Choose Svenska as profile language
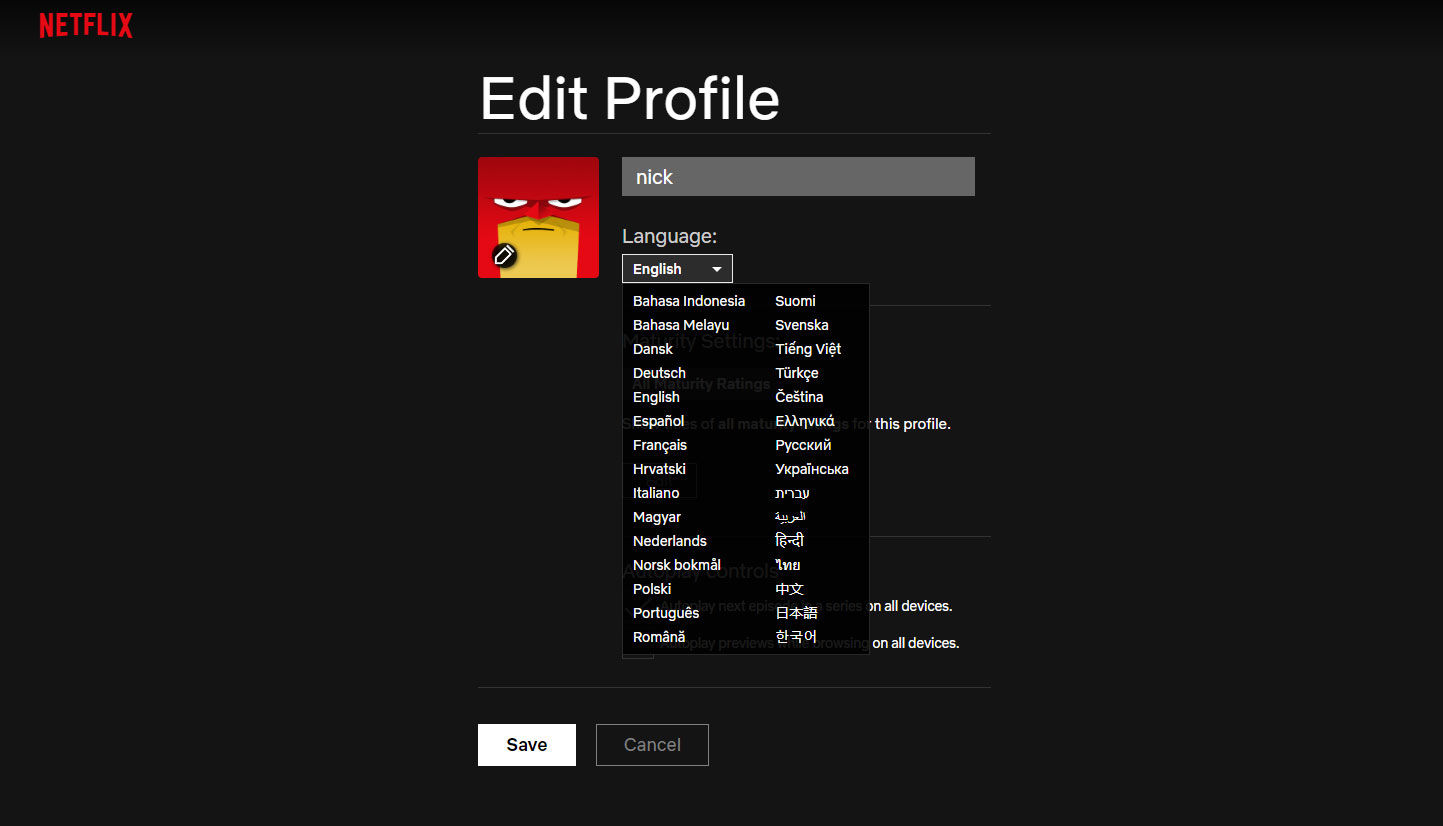This screenshot has height=826, width=1443. click(x=801, y=324)
